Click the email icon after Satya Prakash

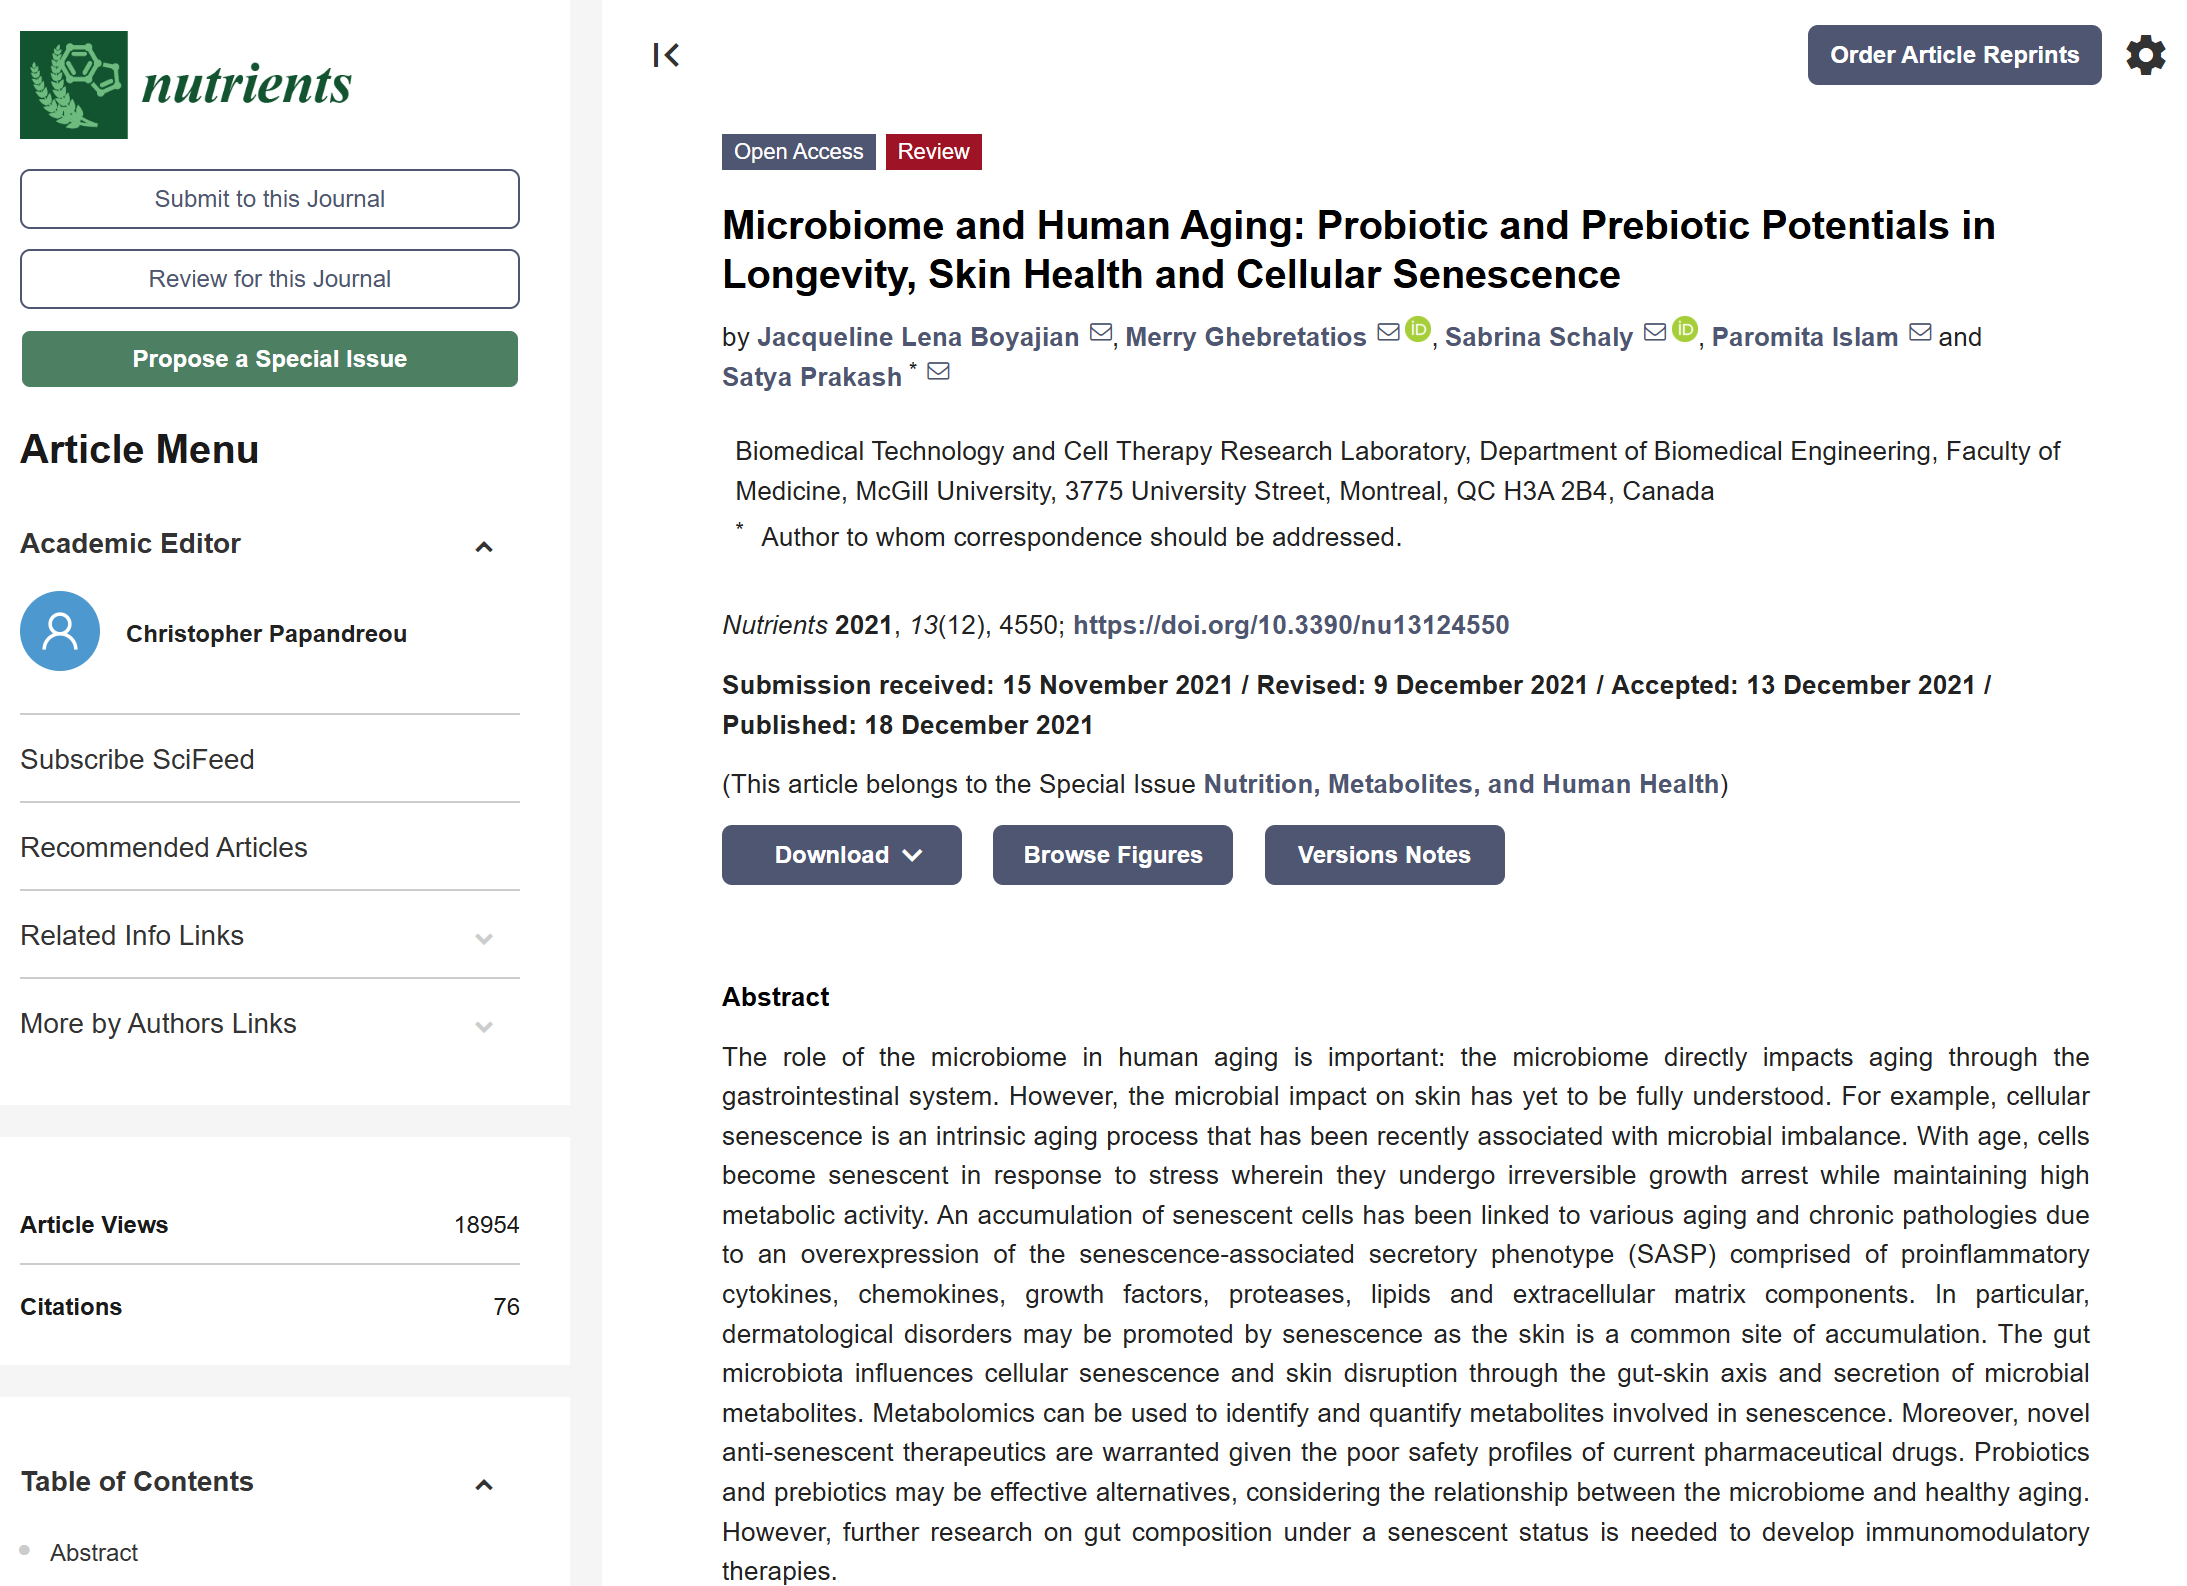[938, 372]
